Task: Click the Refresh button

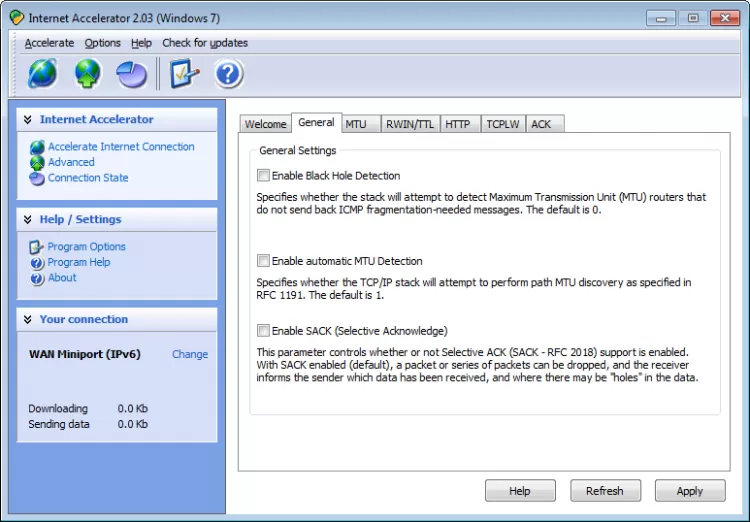Action: (x=605, y=490)
